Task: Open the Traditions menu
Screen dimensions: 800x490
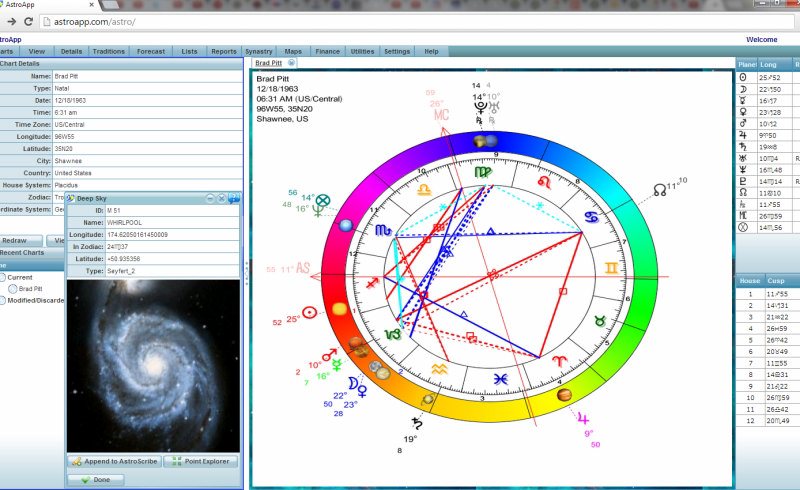Action: tap(108, 51)
